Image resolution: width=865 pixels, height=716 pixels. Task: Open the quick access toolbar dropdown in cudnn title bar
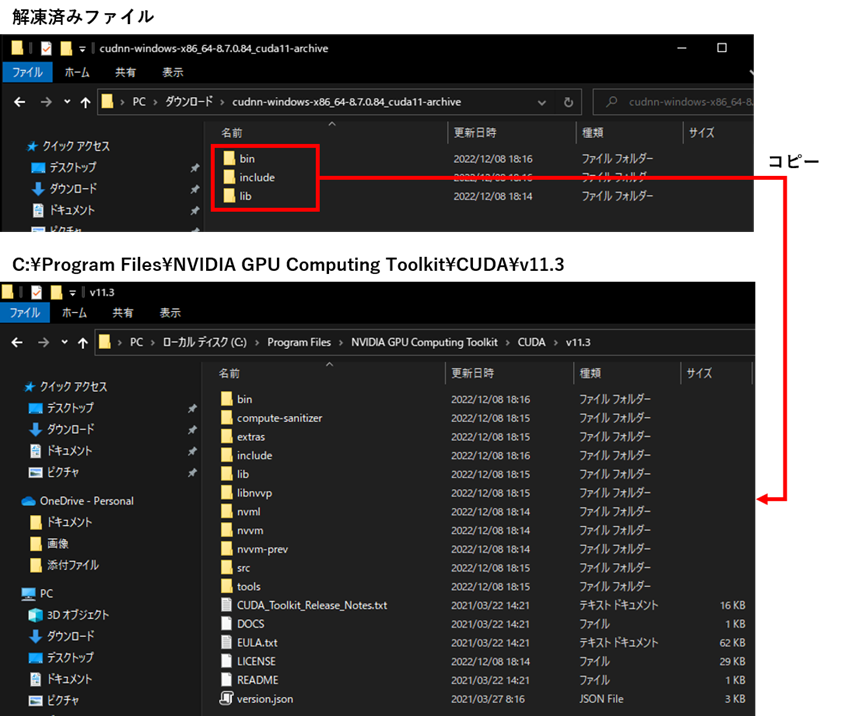[82, 49]
